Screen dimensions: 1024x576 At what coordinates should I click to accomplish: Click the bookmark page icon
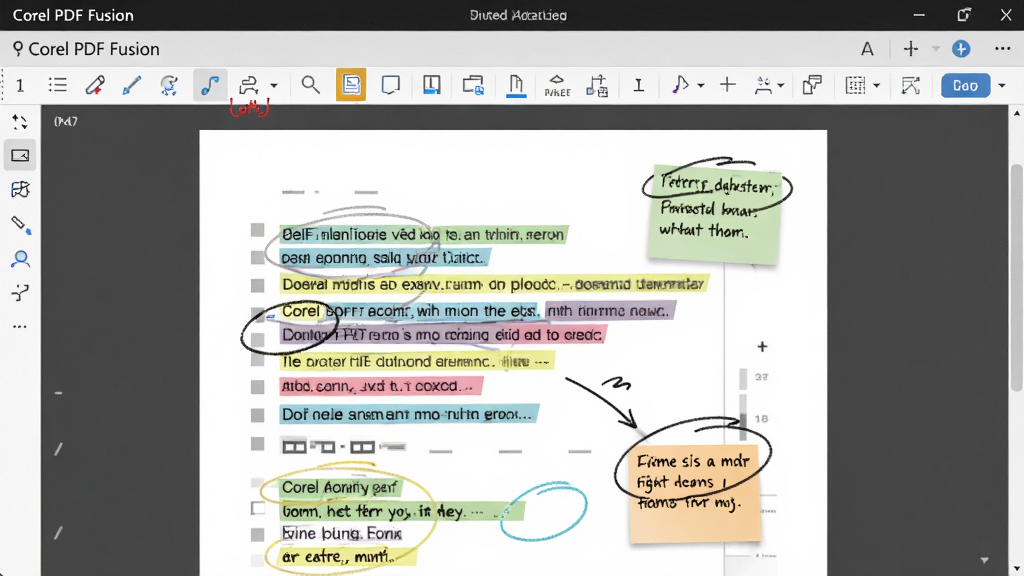tap(431, 85)
